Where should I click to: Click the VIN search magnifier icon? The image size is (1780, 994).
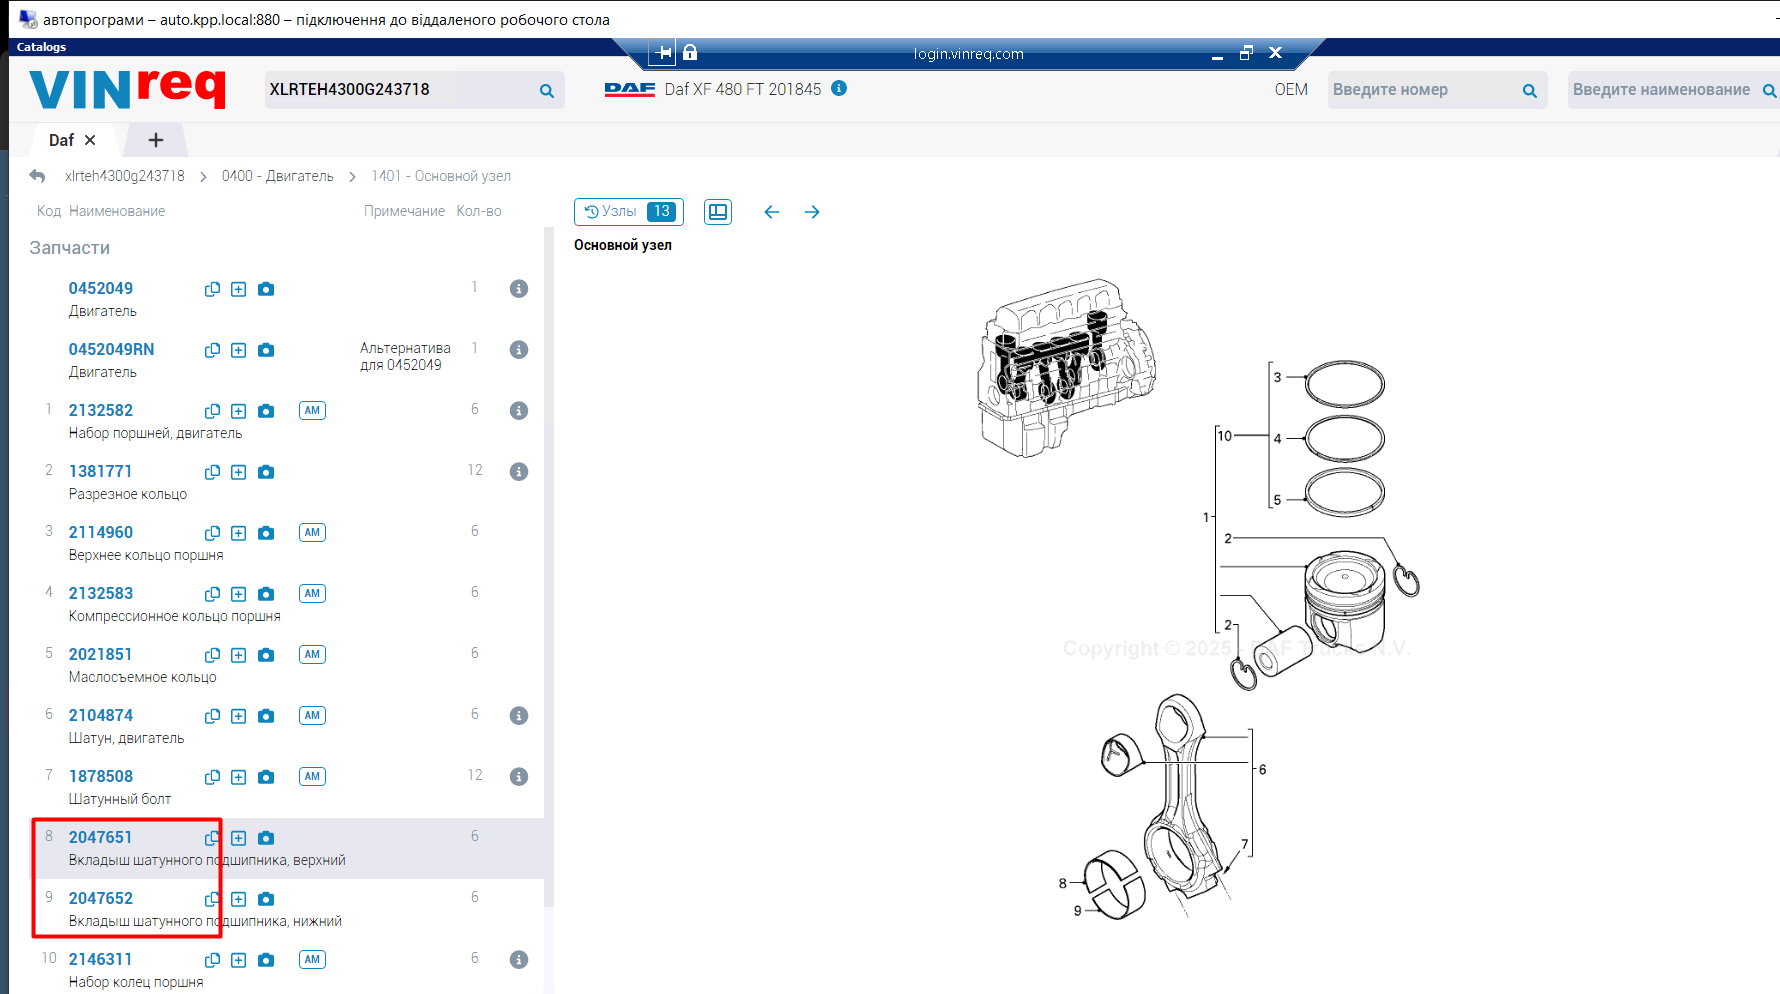click(x=546, y=91)
